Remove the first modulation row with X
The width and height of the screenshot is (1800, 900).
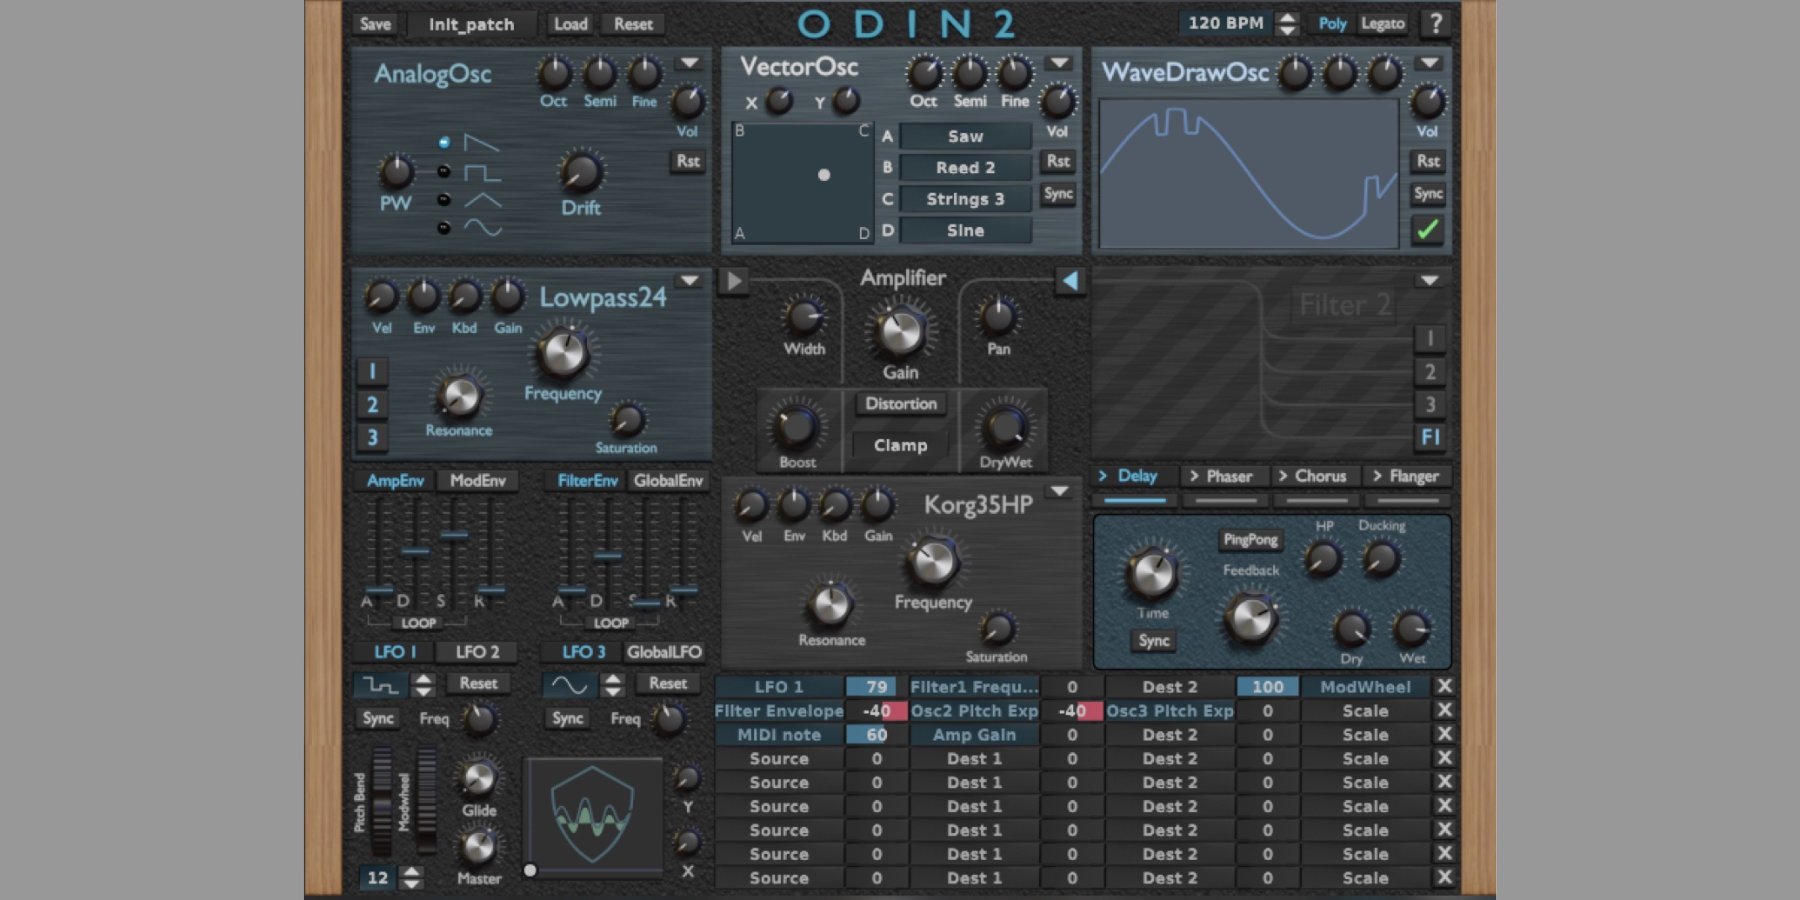(x=1444, y=687)
